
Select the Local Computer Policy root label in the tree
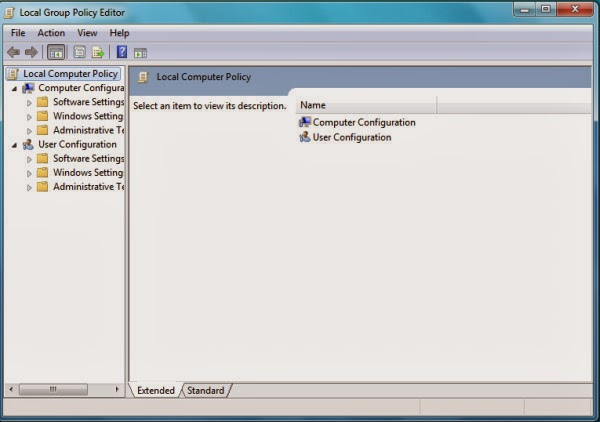[x=70, y=73]
